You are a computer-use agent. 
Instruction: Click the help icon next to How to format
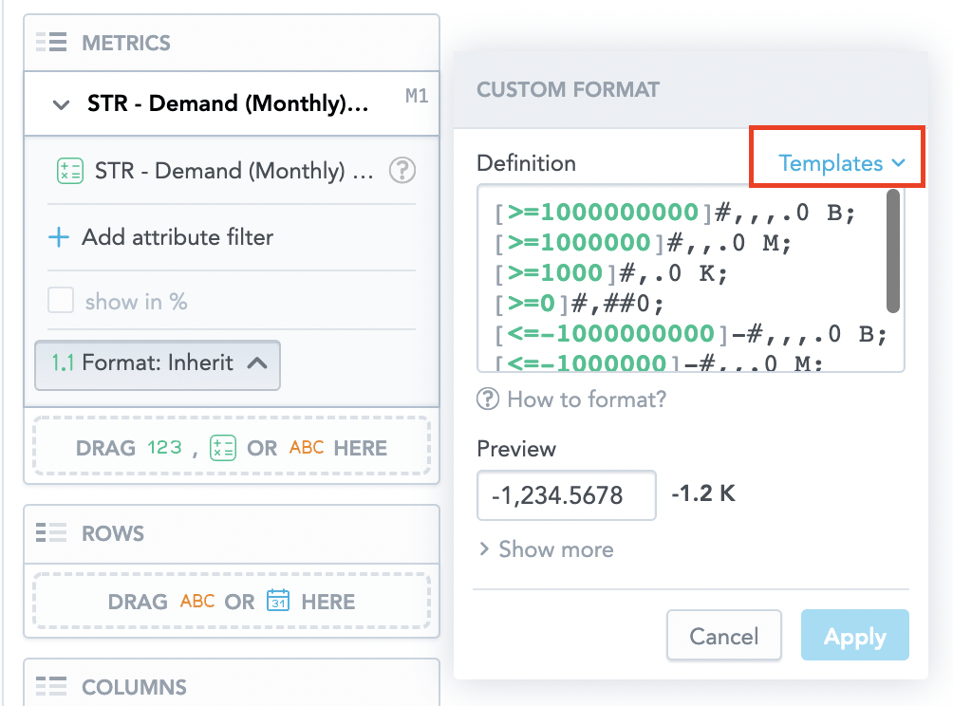pos(487,399)
